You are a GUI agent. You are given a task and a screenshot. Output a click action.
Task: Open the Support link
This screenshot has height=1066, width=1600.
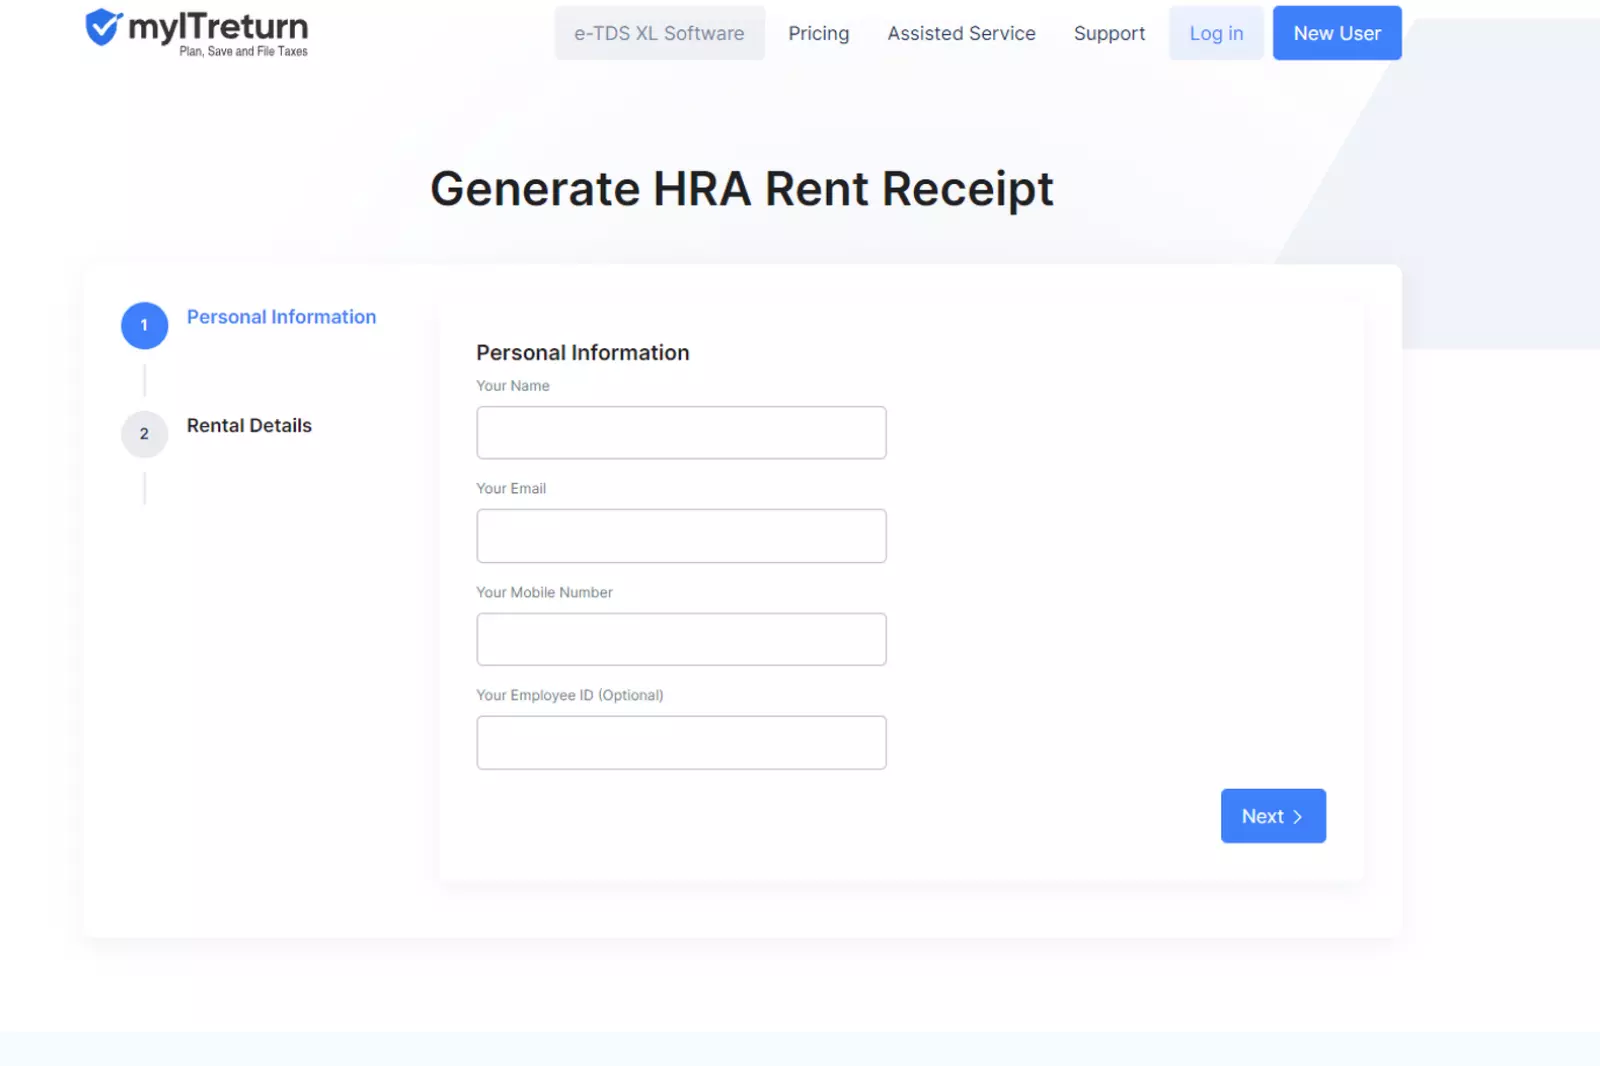[x=1109, y=33]
